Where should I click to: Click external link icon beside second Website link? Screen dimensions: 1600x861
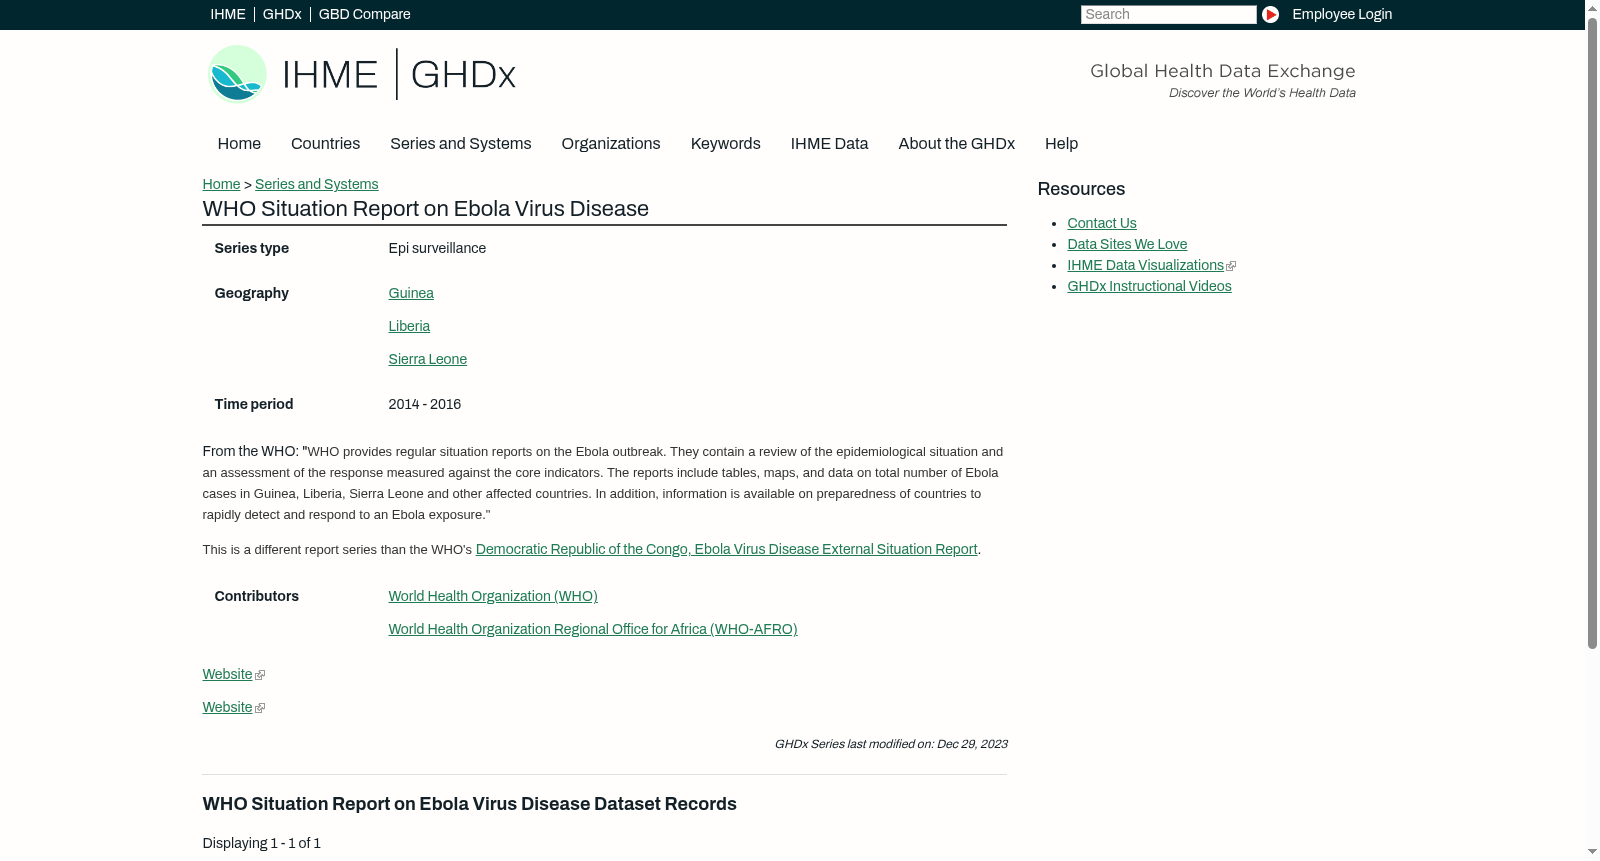coord(260,708)
